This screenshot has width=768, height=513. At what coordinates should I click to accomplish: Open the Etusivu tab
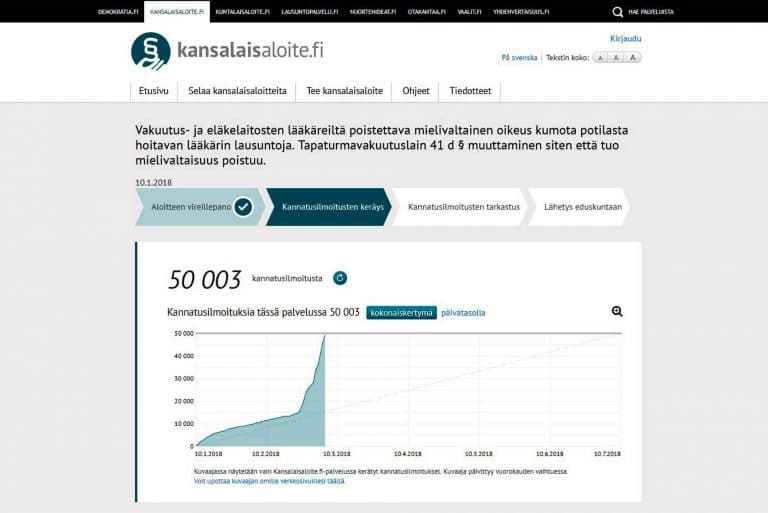coord(153,91)
